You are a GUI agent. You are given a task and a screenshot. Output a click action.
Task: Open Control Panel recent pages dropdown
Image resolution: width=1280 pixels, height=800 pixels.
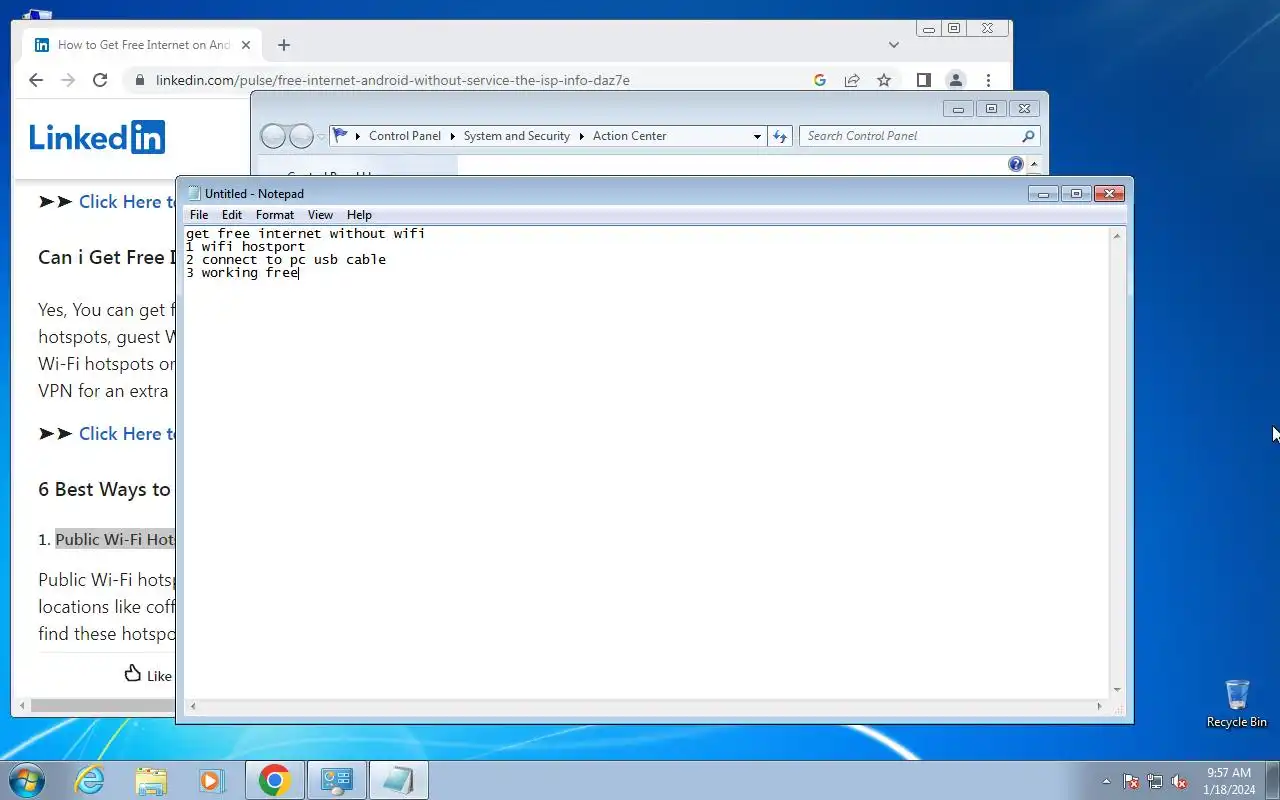[321, 136]
